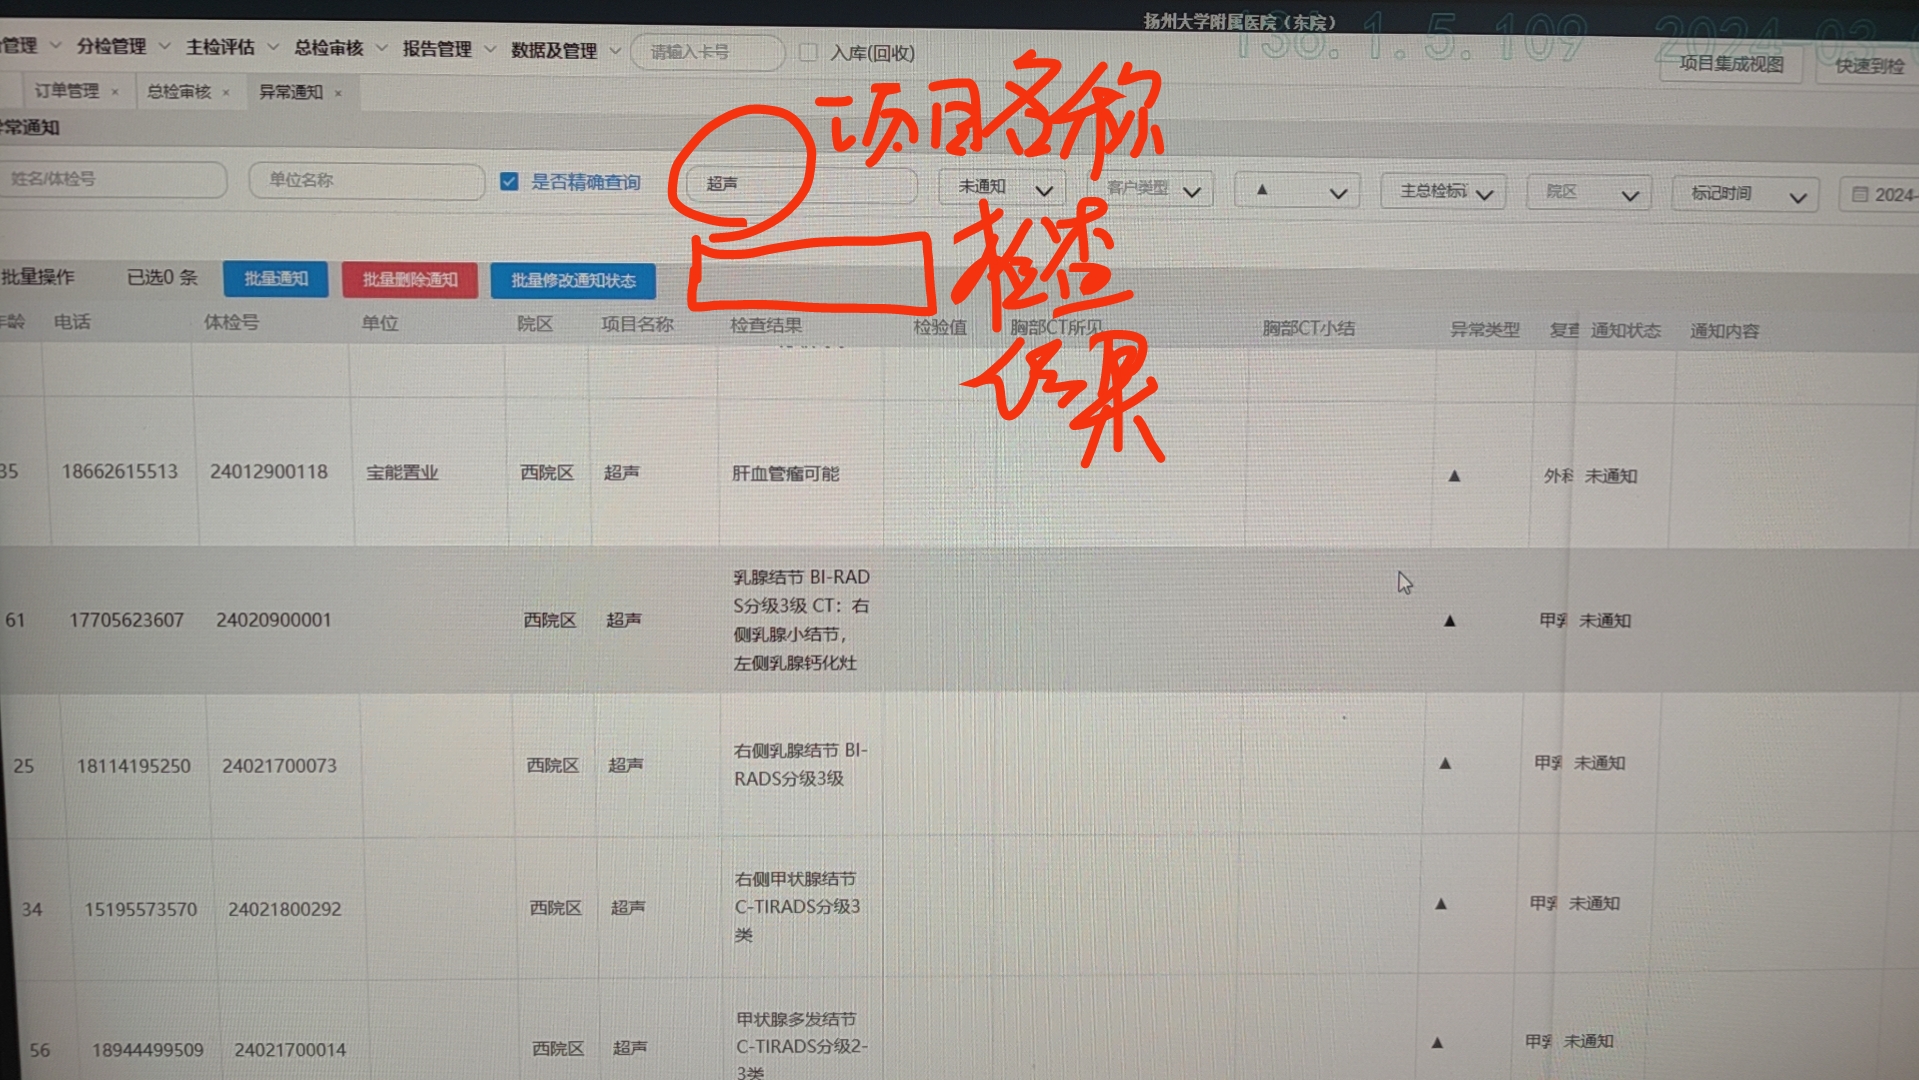This screenshot has width=1919, height=1080.
Task: Open the 客户类型 dropdown
Action: point(1152,189)
